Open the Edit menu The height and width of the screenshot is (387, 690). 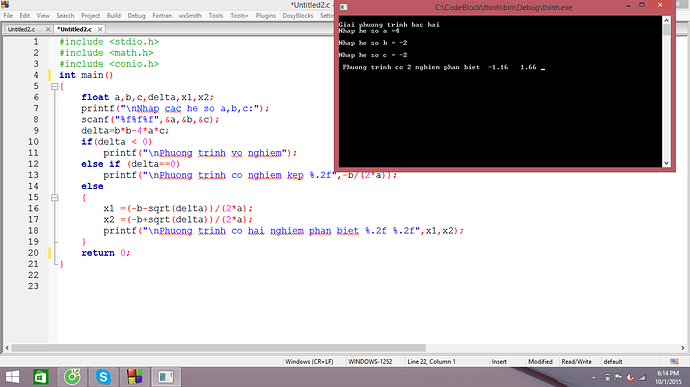coord(25,15)
